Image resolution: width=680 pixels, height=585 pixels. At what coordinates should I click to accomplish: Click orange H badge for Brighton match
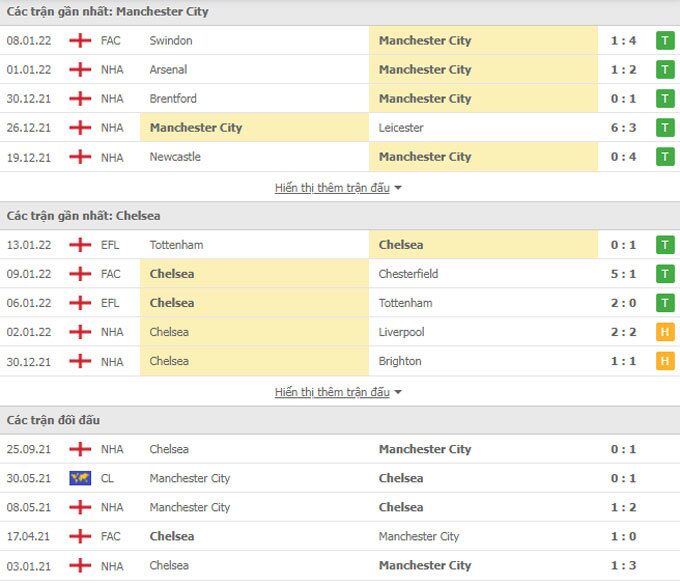tap(665, 361)
